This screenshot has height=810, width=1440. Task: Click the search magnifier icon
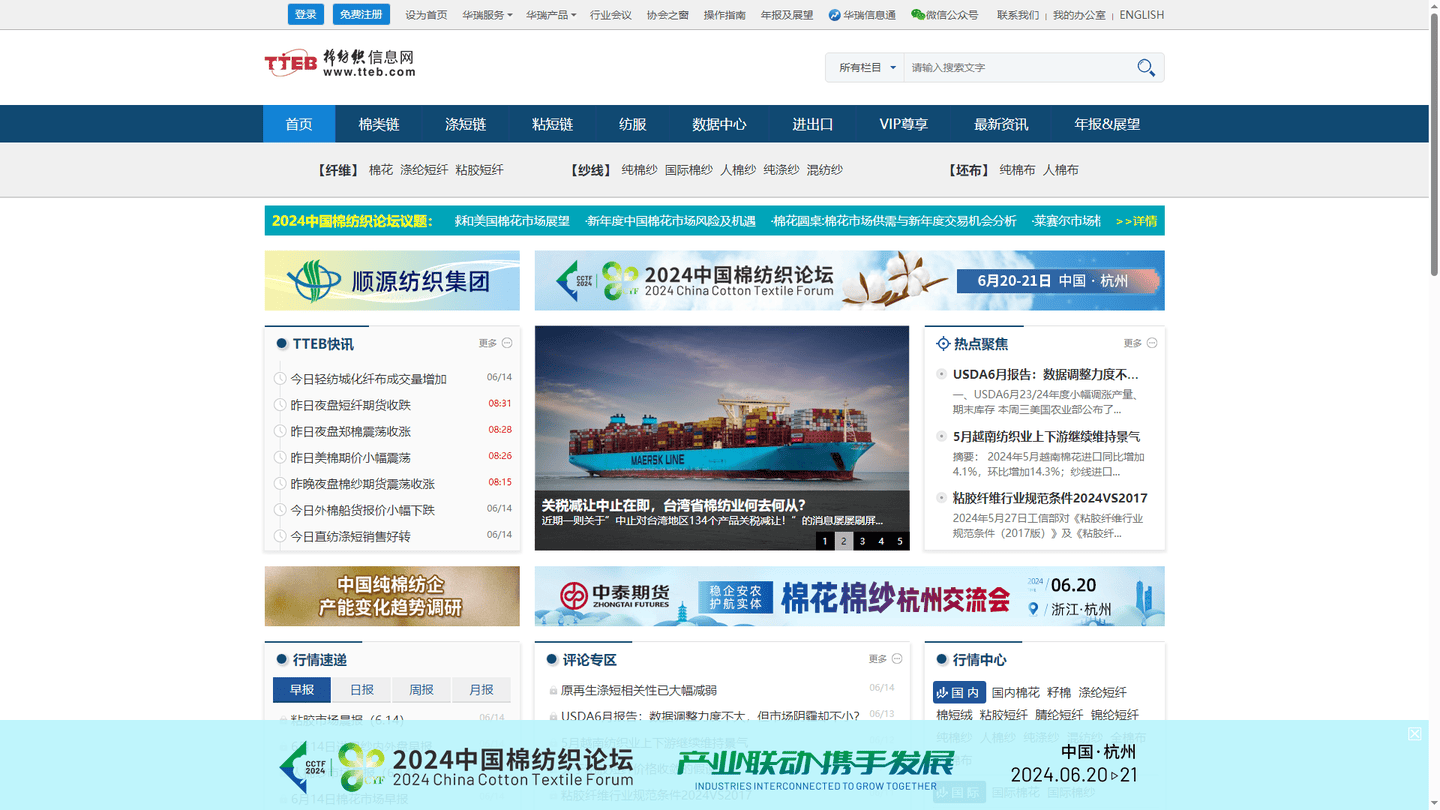pyautogui.click(x=1146, y=68)
